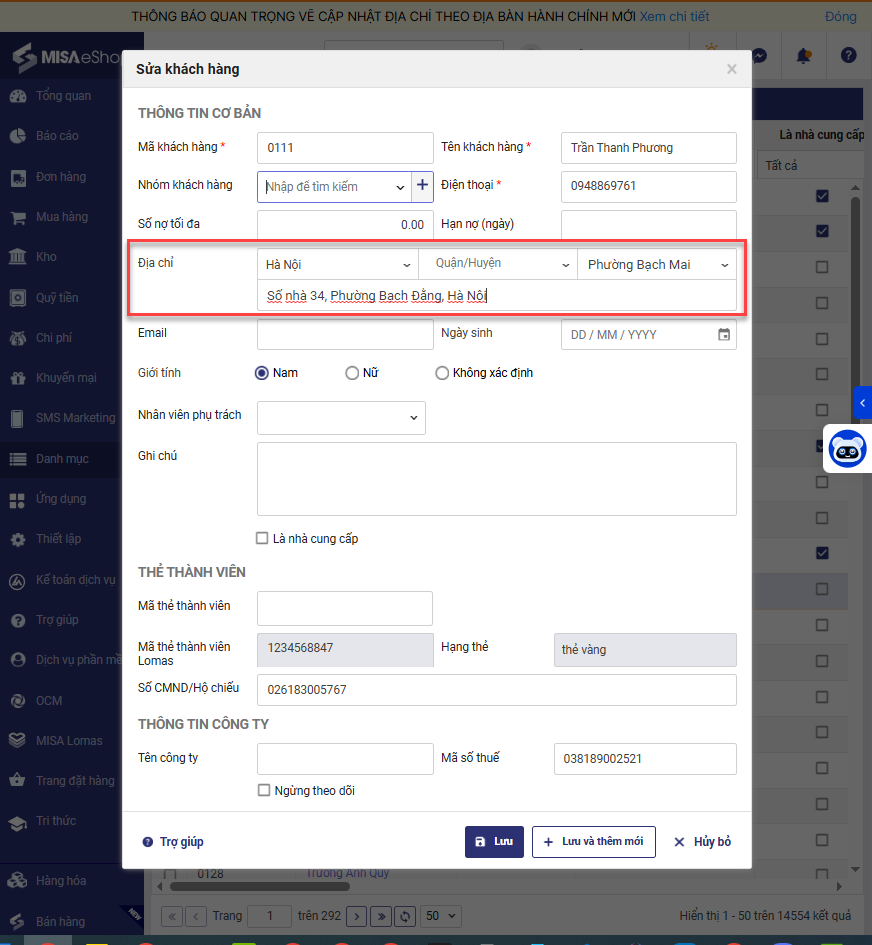872x945 pixels.
Task: Click the OCM sidebar icon
Action: tap(18, 701)
